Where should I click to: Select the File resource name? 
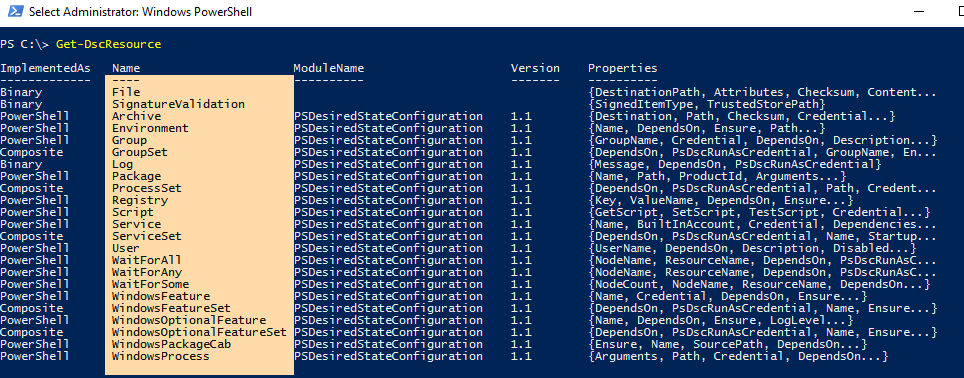click(x=126, y=92)
